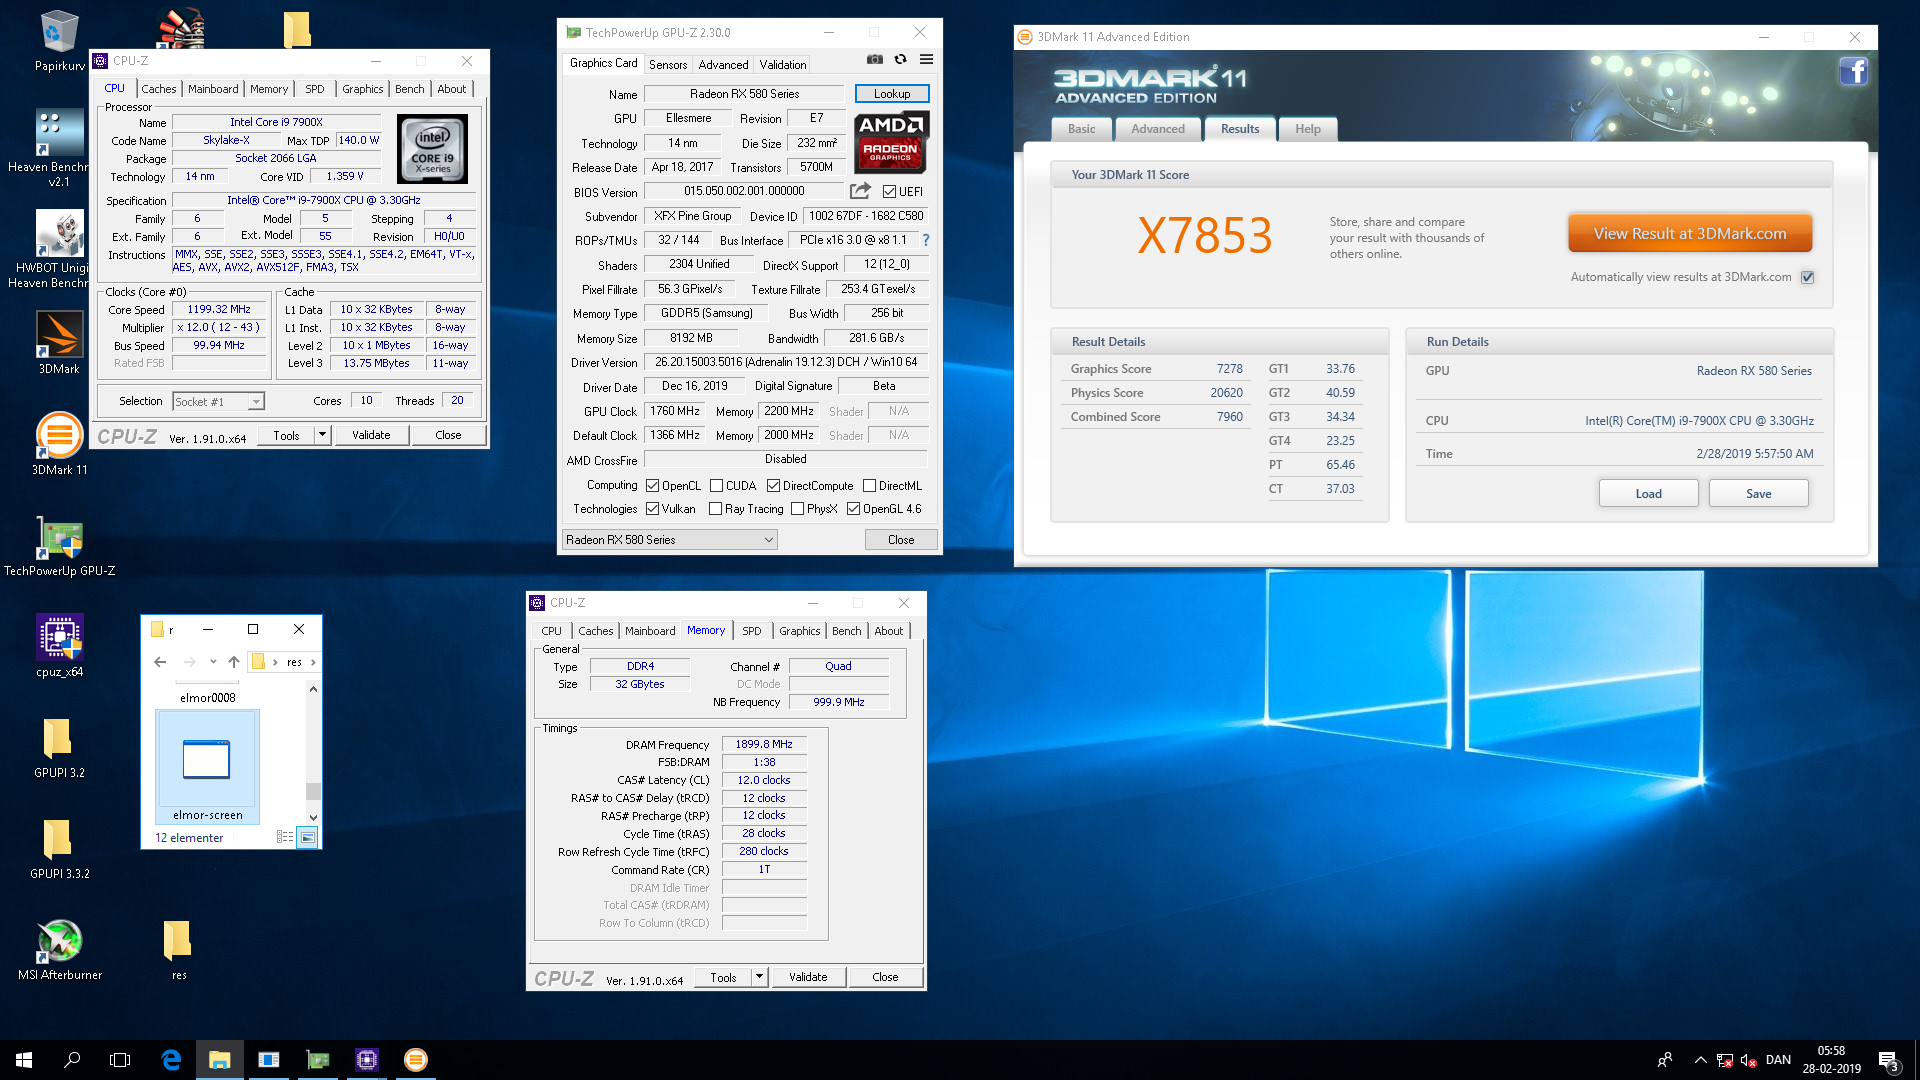The height and width of the screenshot is (1080, 1920).
Task: Open the Radeon RX 580 Series GPU dropdown
Action: (x=669, y=540)
